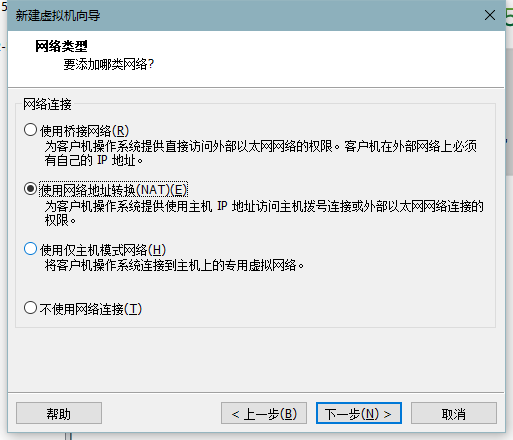513x440 pixels.
Task: Enable the 使用仅主机模式网络(H) radio button circle
Action: click(30, 249)
